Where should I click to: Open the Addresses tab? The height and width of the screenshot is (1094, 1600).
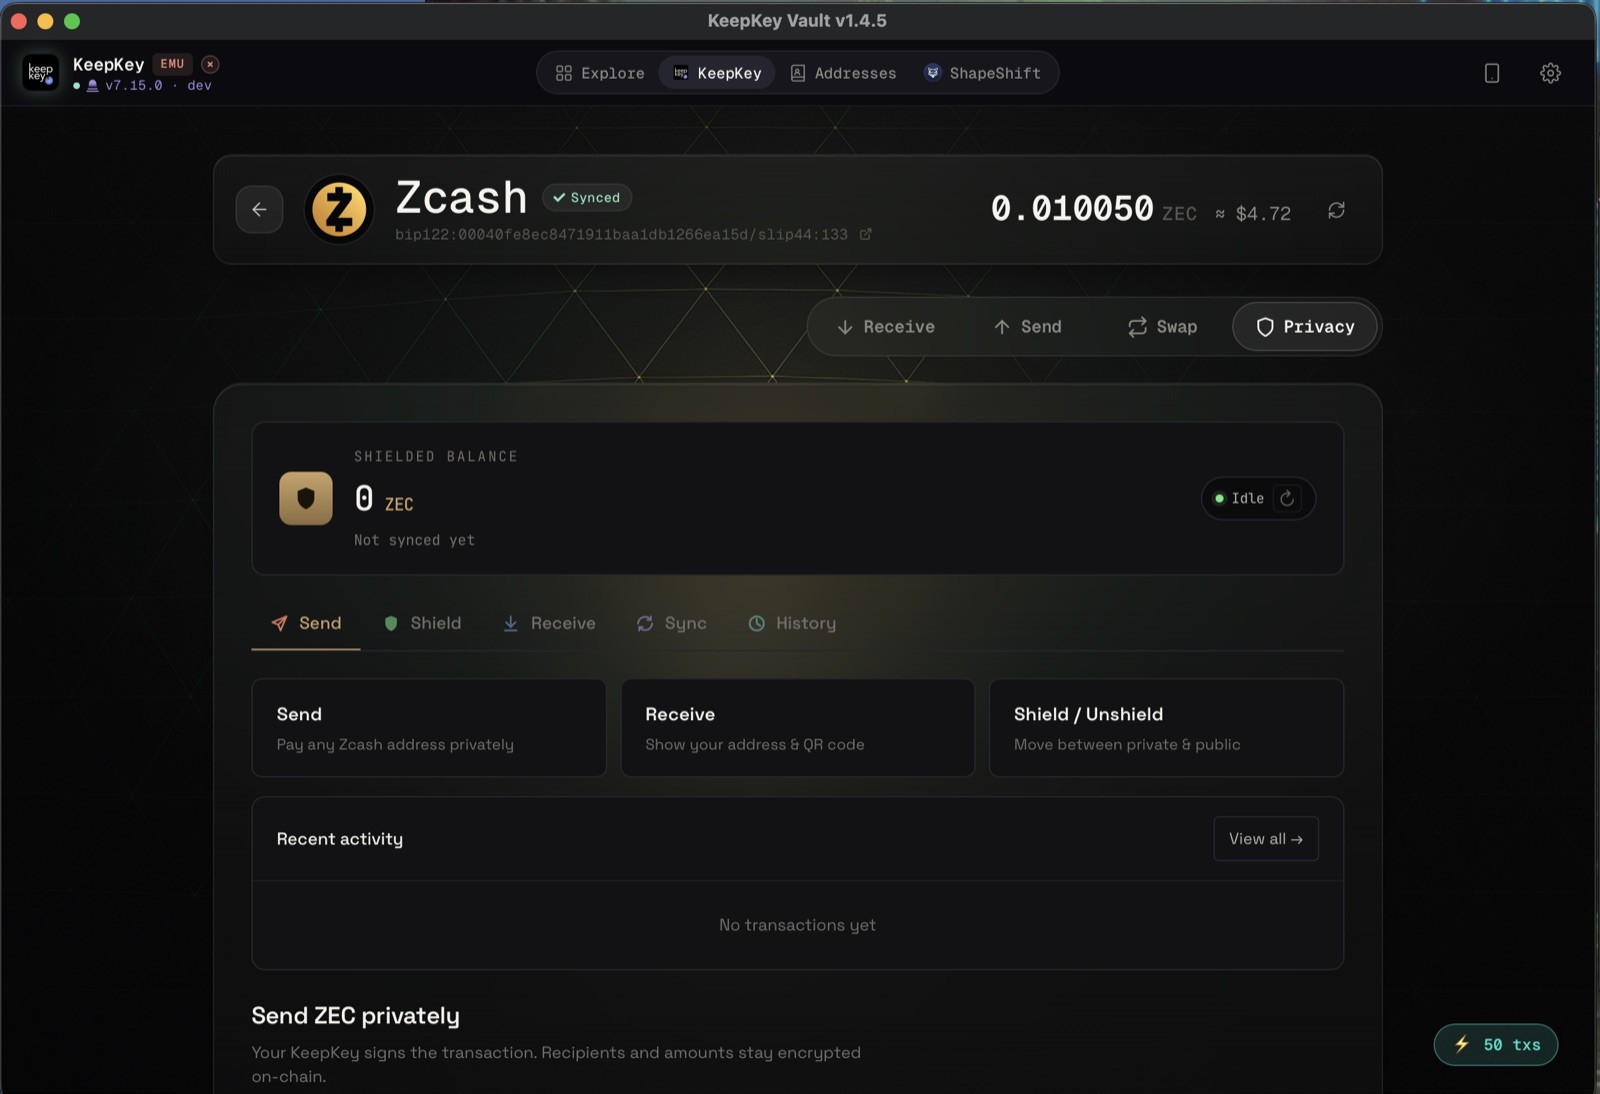pyautogui.click(x=843, y=73)
